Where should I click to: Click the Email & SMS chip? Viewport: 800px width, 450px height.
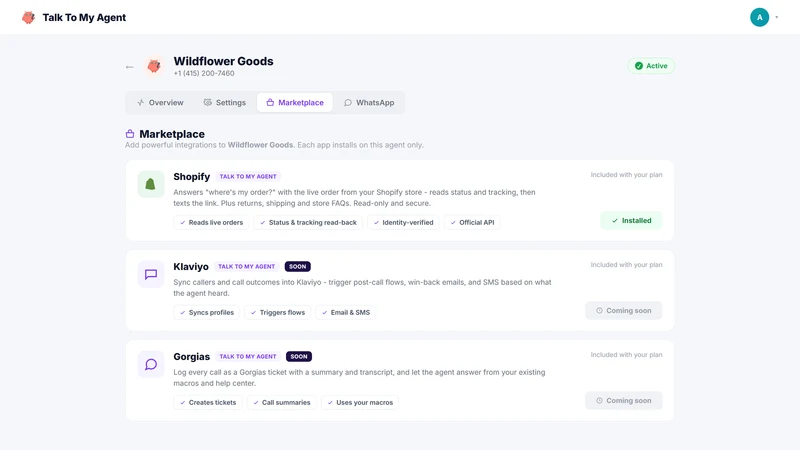click(345, 312)
